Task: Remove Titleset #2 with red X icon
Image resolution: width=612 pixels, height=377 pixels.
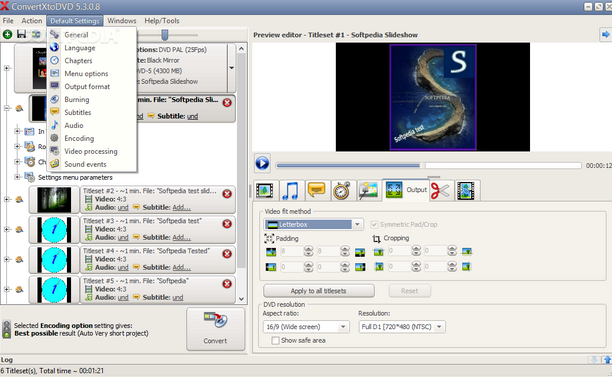Action: pos(227,194)
